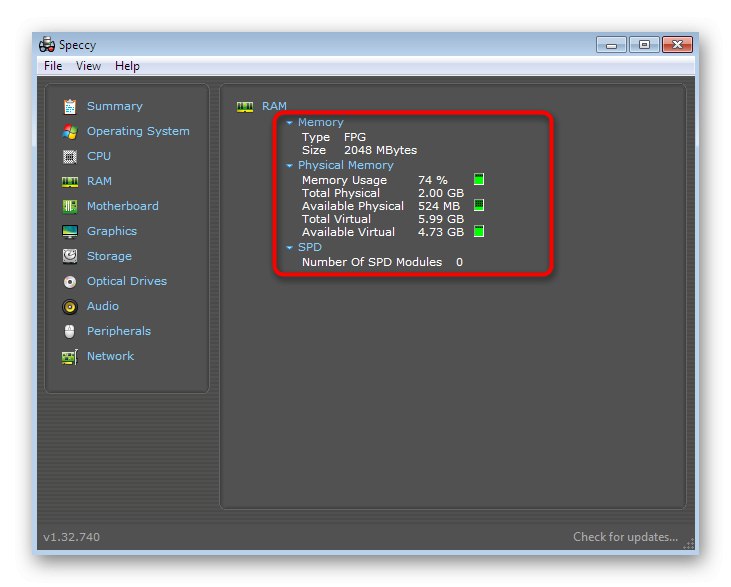Click the Summary clipboard icon
The height and width of the screenshot is (587, 731).
tap(70, 107)
